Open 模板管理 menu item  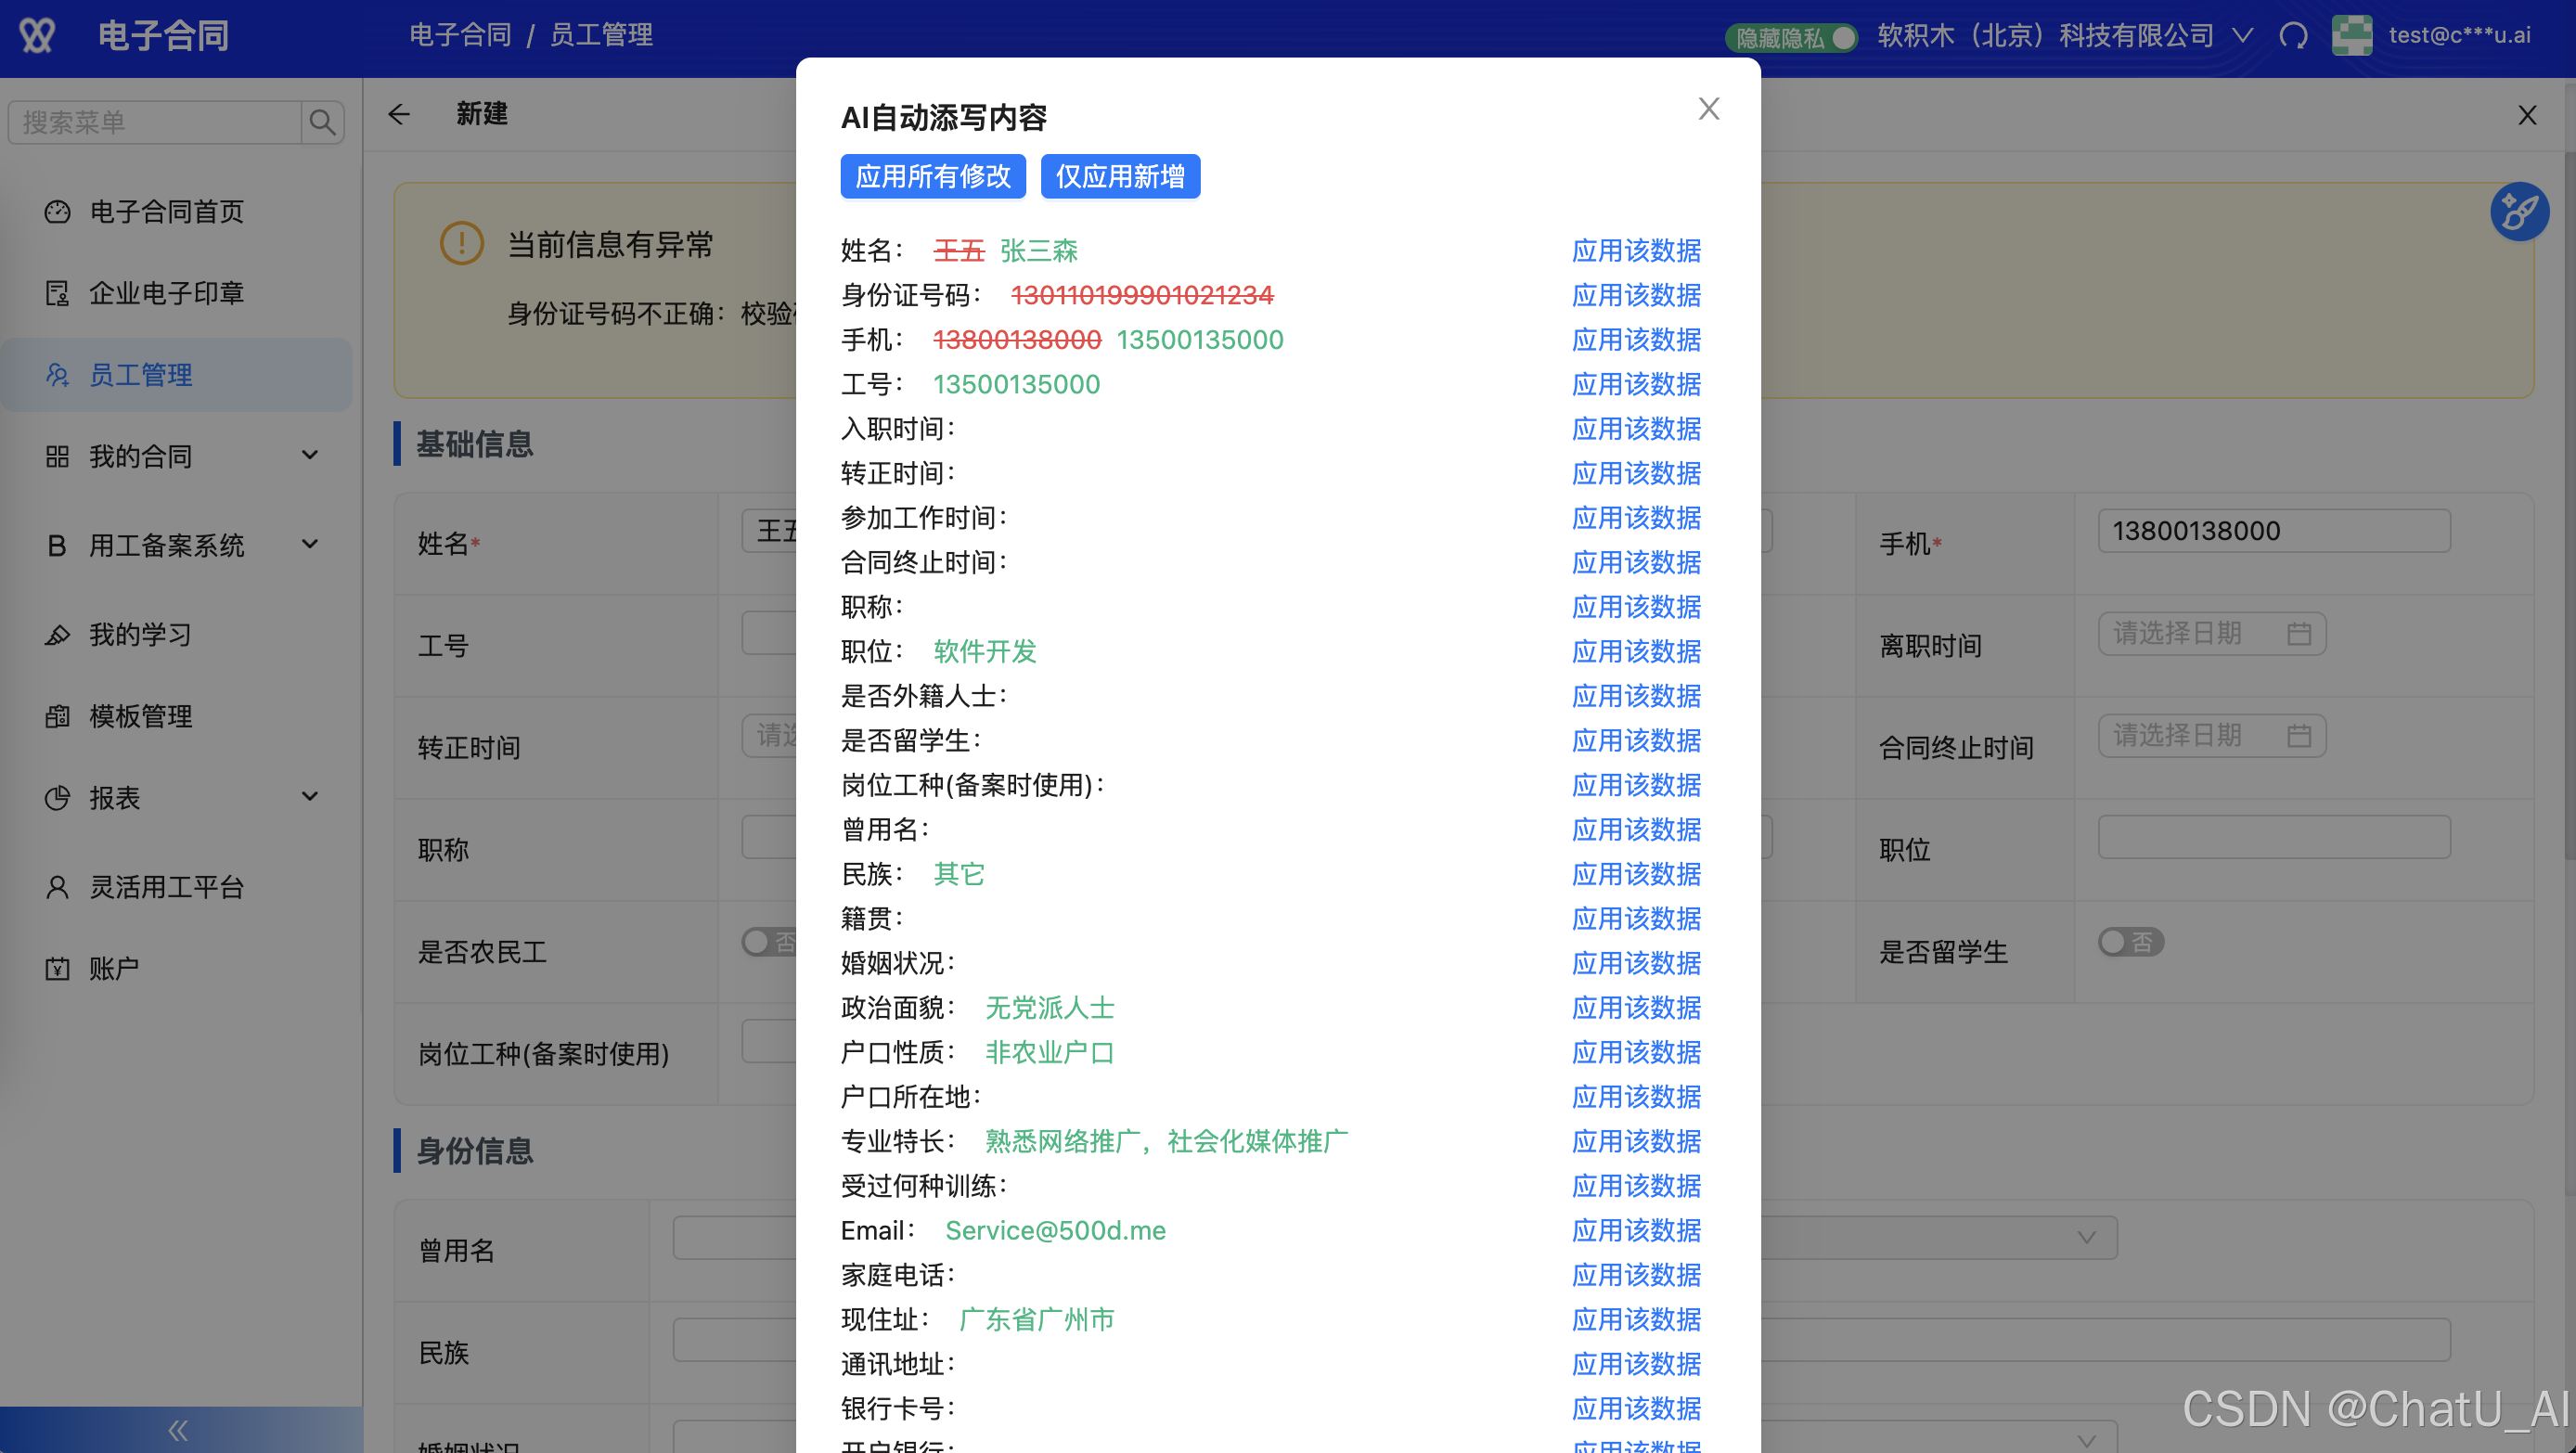[x=141, y=717]
